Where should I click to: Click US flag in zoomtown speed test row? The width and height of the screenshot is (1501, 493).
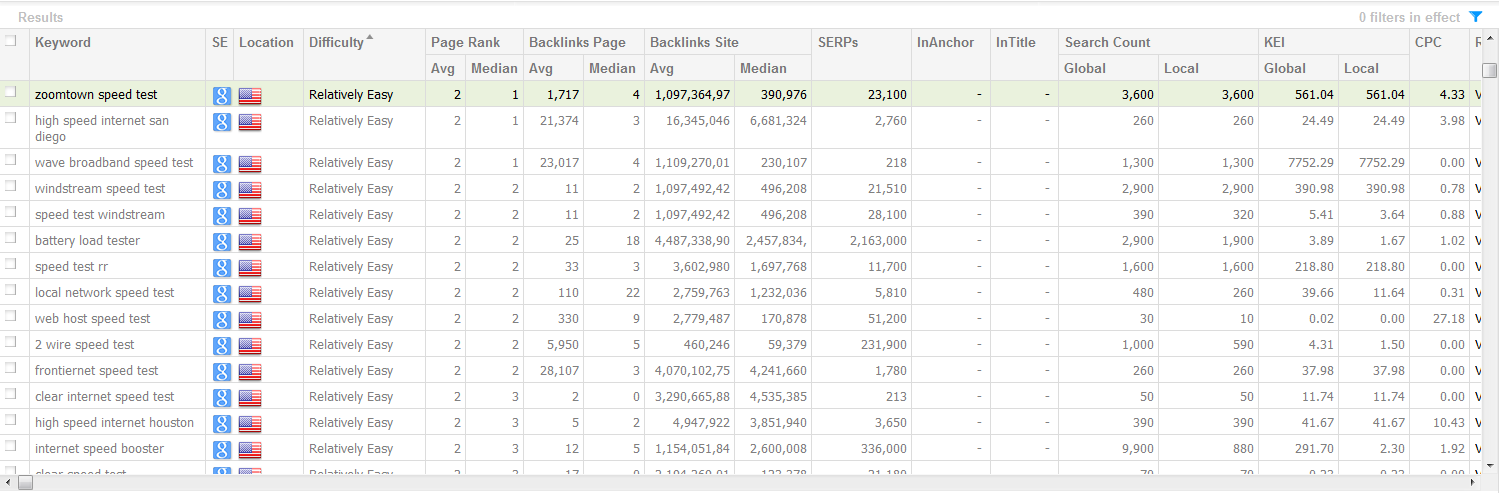tap(250, 96)
